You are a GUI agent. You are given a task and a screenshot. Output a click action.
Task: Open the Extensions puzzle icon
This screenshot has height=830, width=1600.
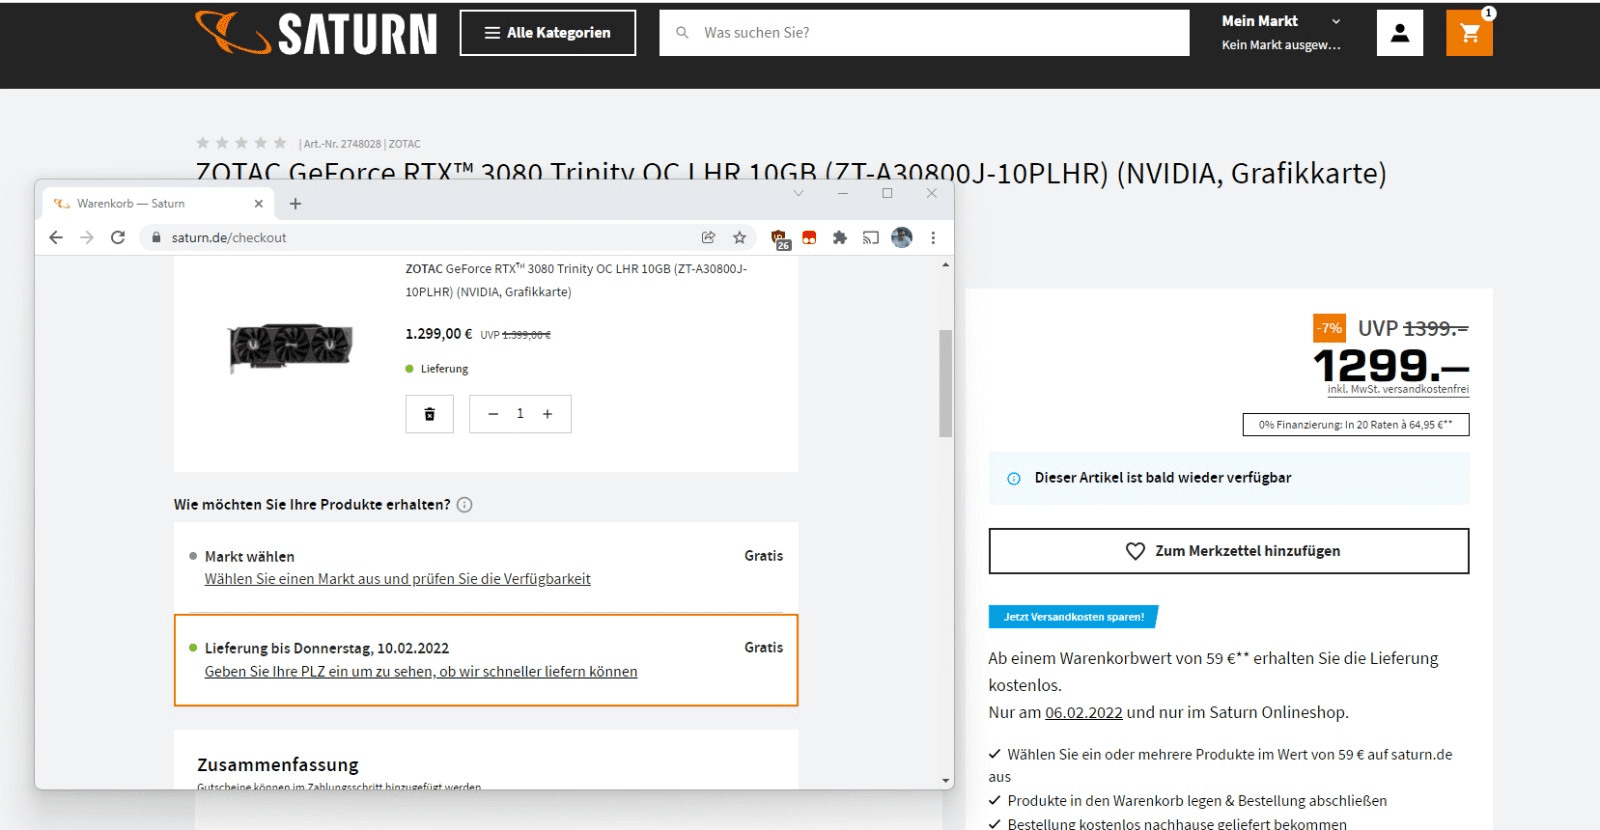pyautogui.click(x=840, y=237)
